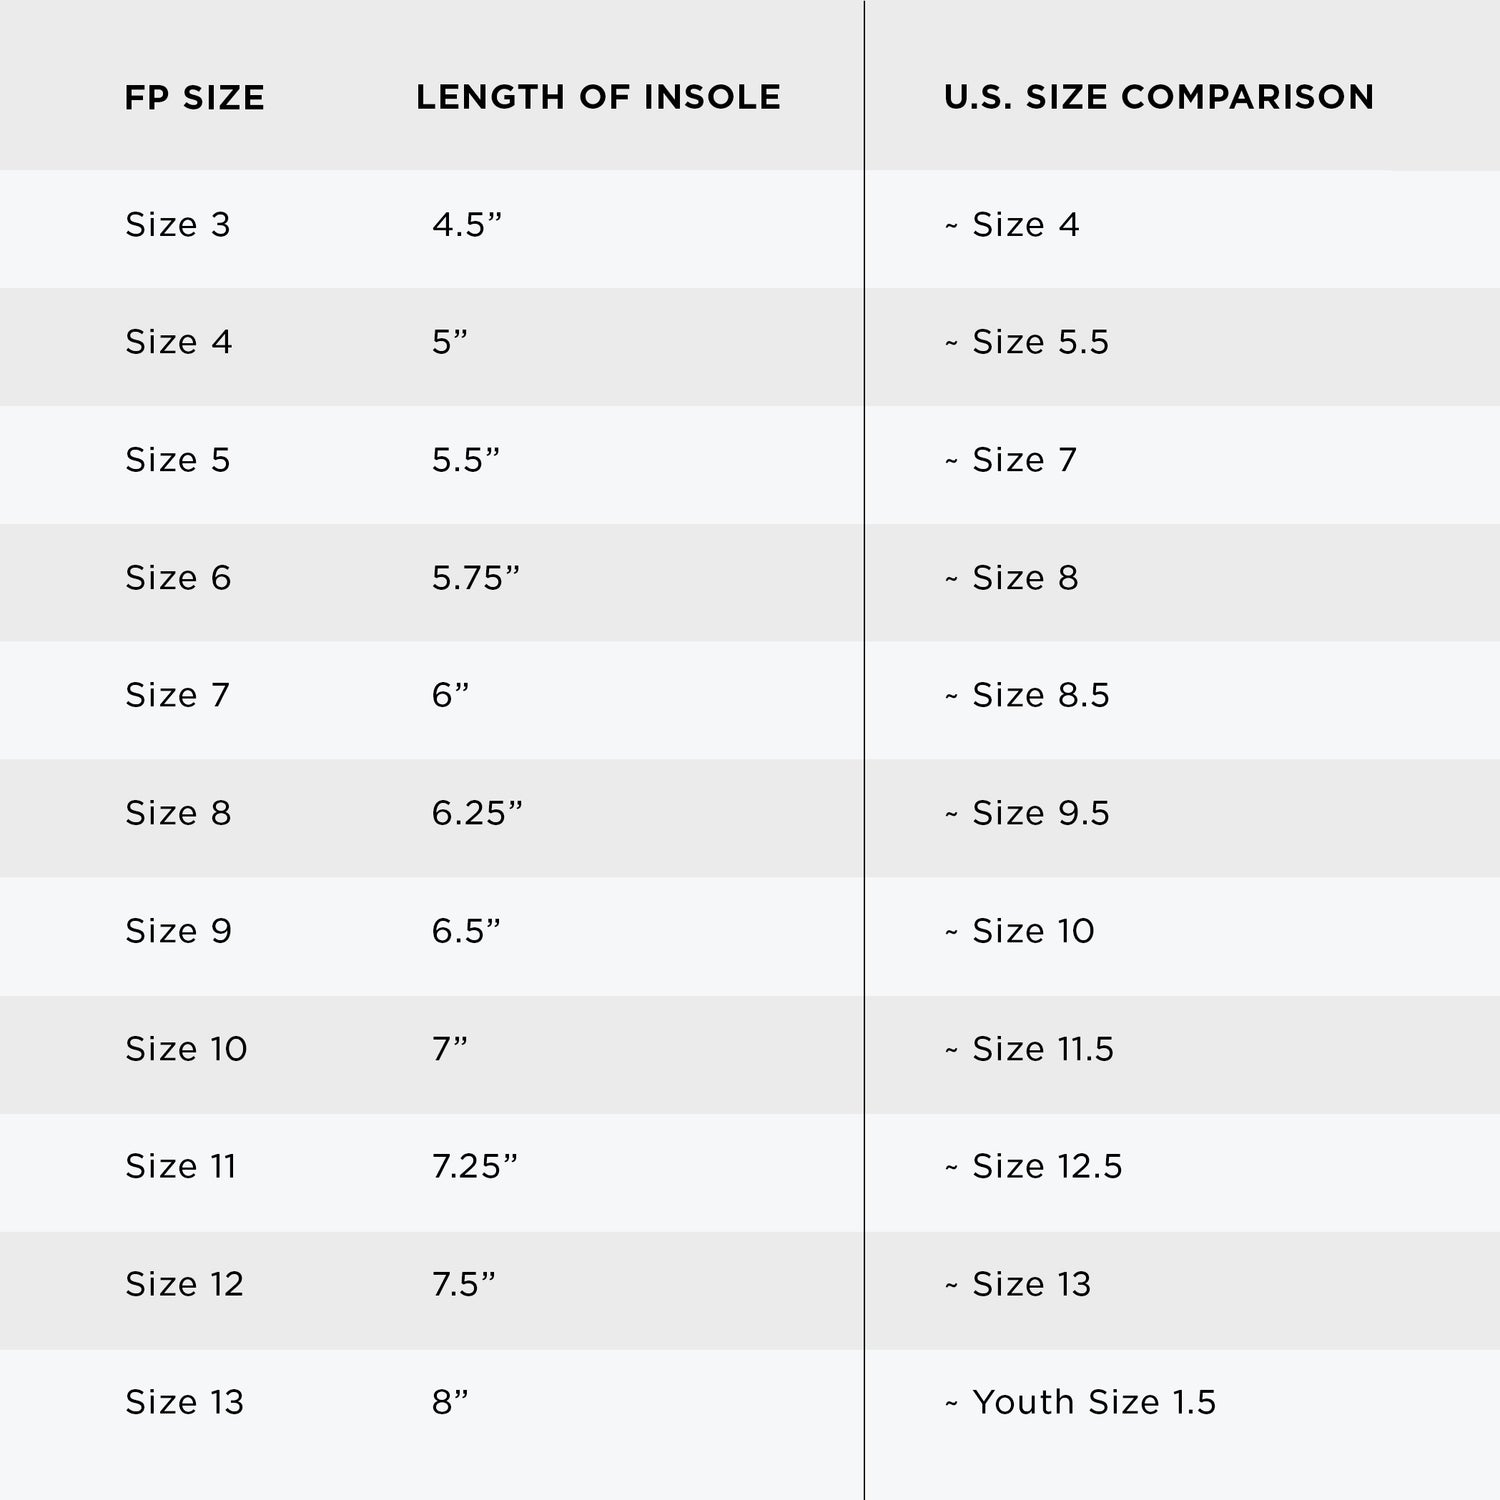Select the ~ Size 10 comparison cell

(1020, 931)
